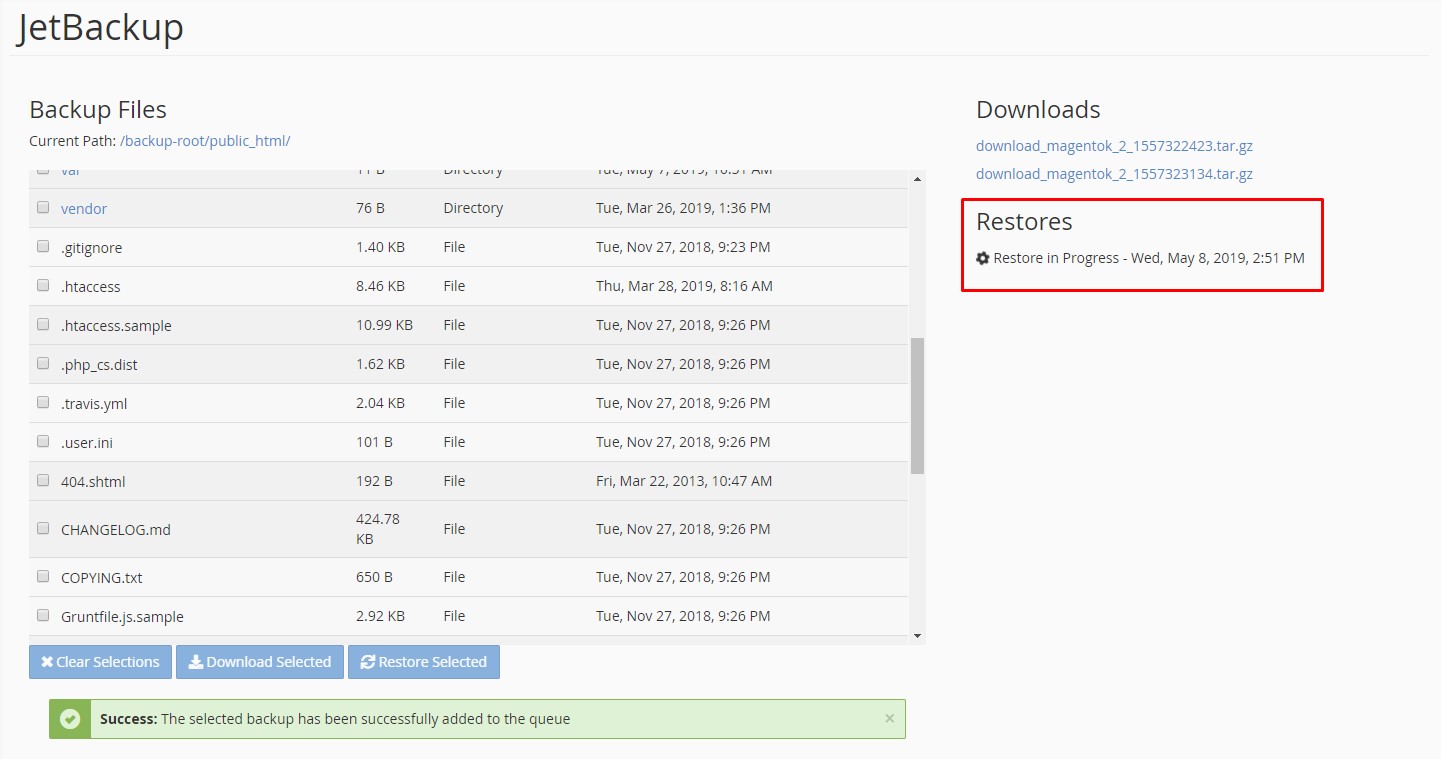Screen dimensions: 1441x759
Task: Select the CHANGELOG.md checkbox
Action: tap(43, 528)
